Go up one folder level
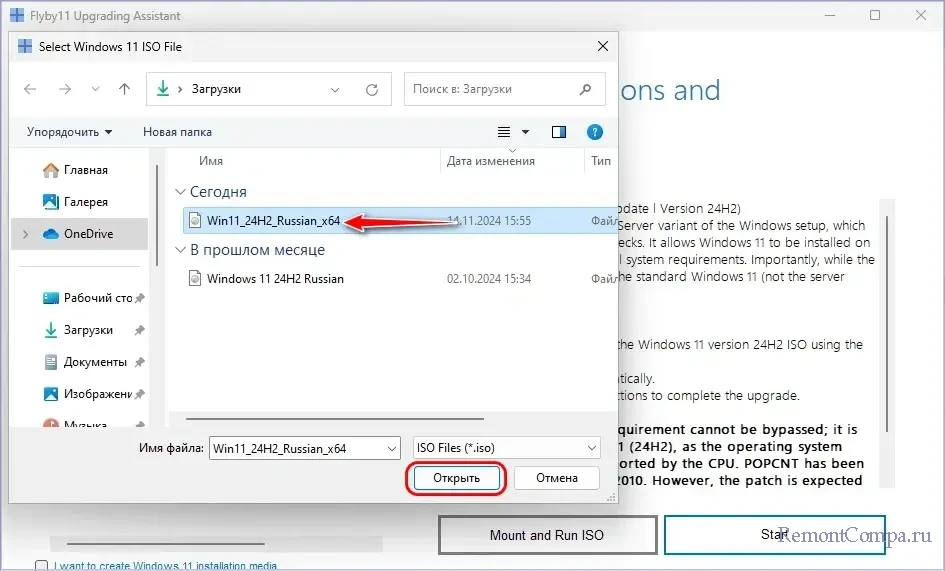This screenshot has width=945, height=571. click(x=124, y=89)
